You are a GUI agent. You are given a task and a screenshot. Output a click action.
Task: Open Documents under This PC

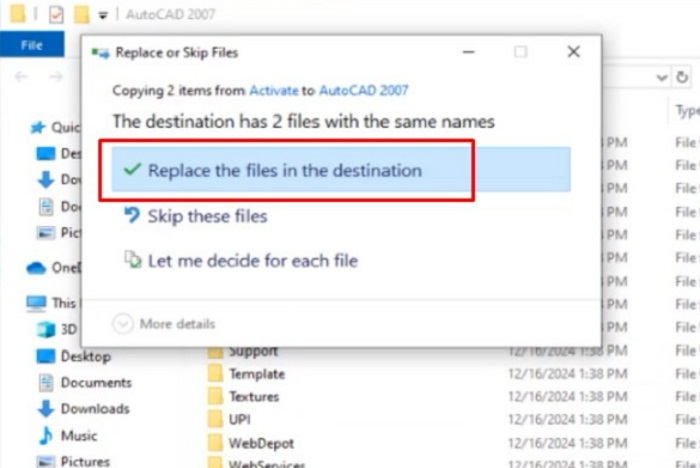coord(85,383)
